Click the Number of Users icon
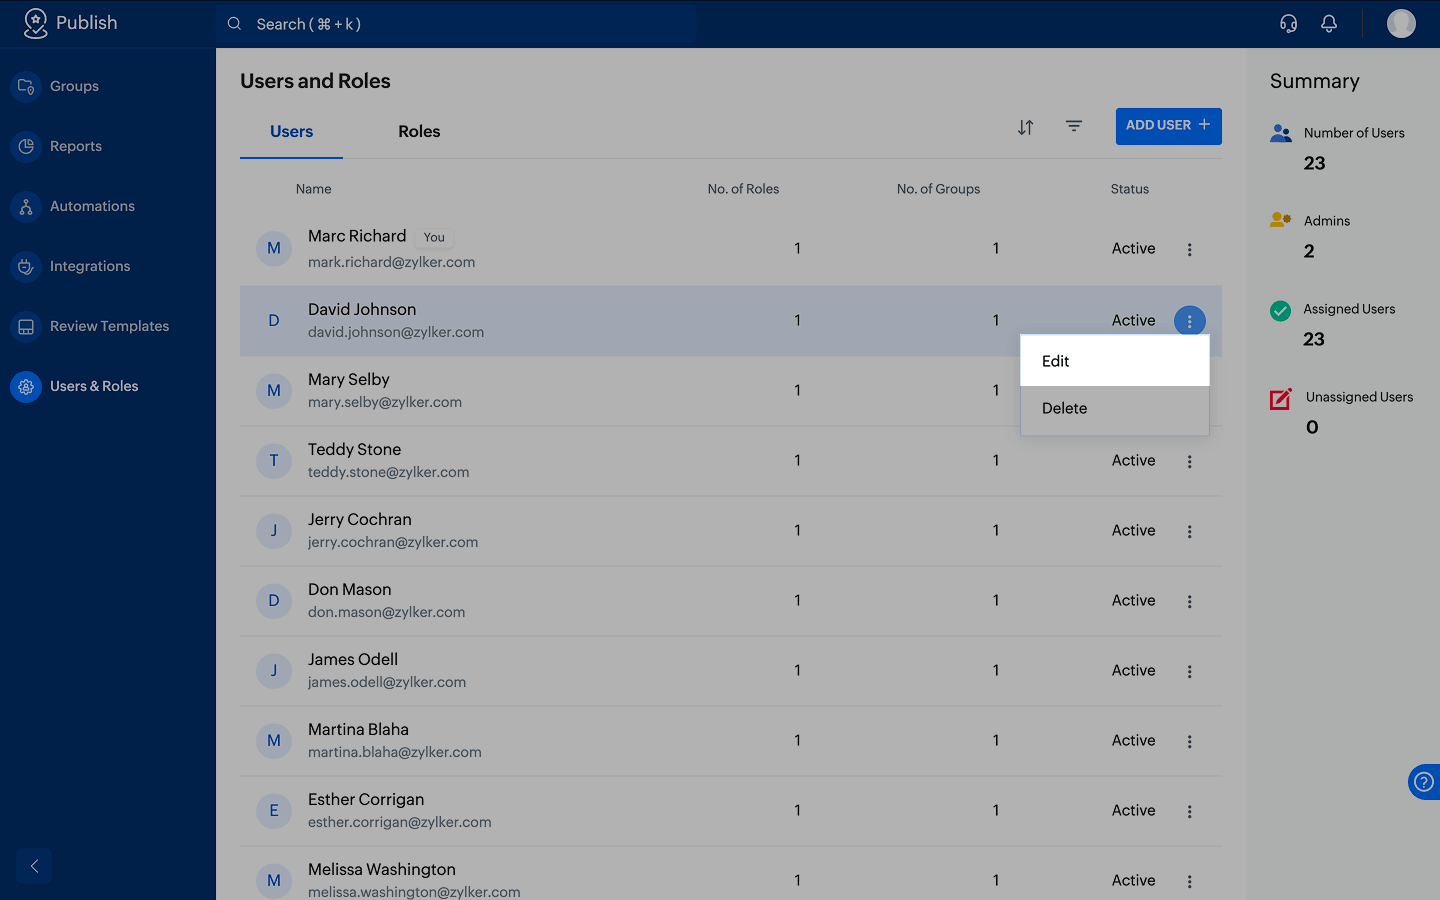Image resolution: width=1440 pixels, height=900 pixels. (1281, 133)
